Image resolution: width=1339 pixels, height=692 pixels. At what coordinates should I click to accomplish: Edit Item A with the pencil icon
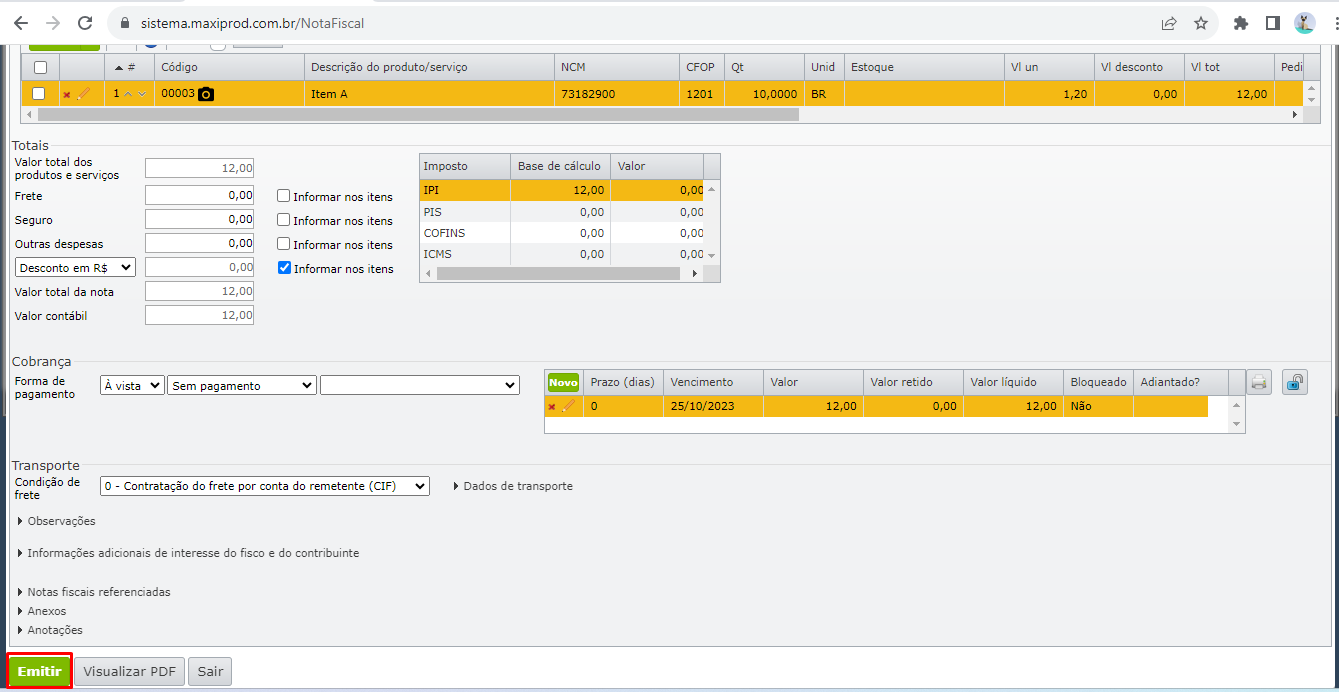[83, 93]
